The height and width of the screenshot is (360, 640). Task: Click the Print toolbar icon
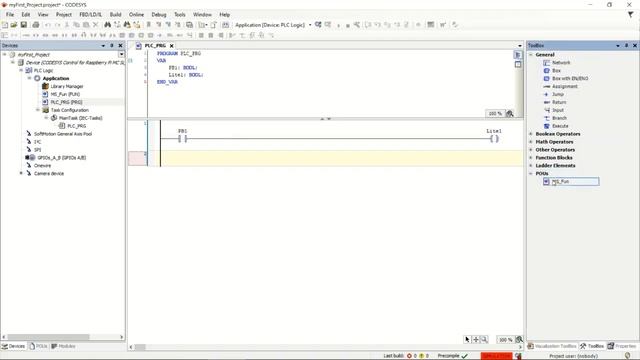tap(36, 25)
